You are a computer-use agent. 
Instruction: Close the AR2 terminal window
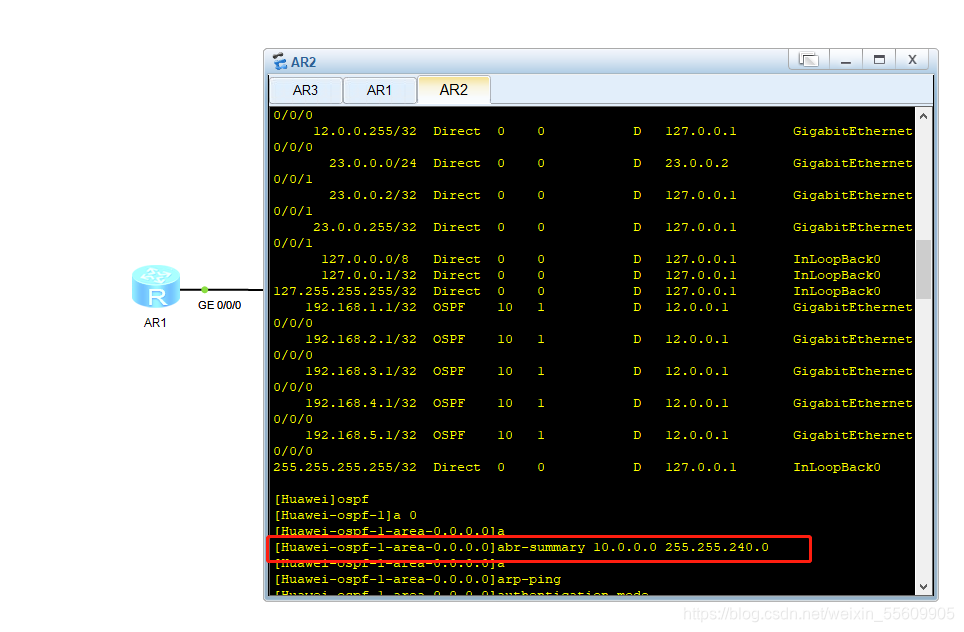pyautogui.click(x=912, y=60)
